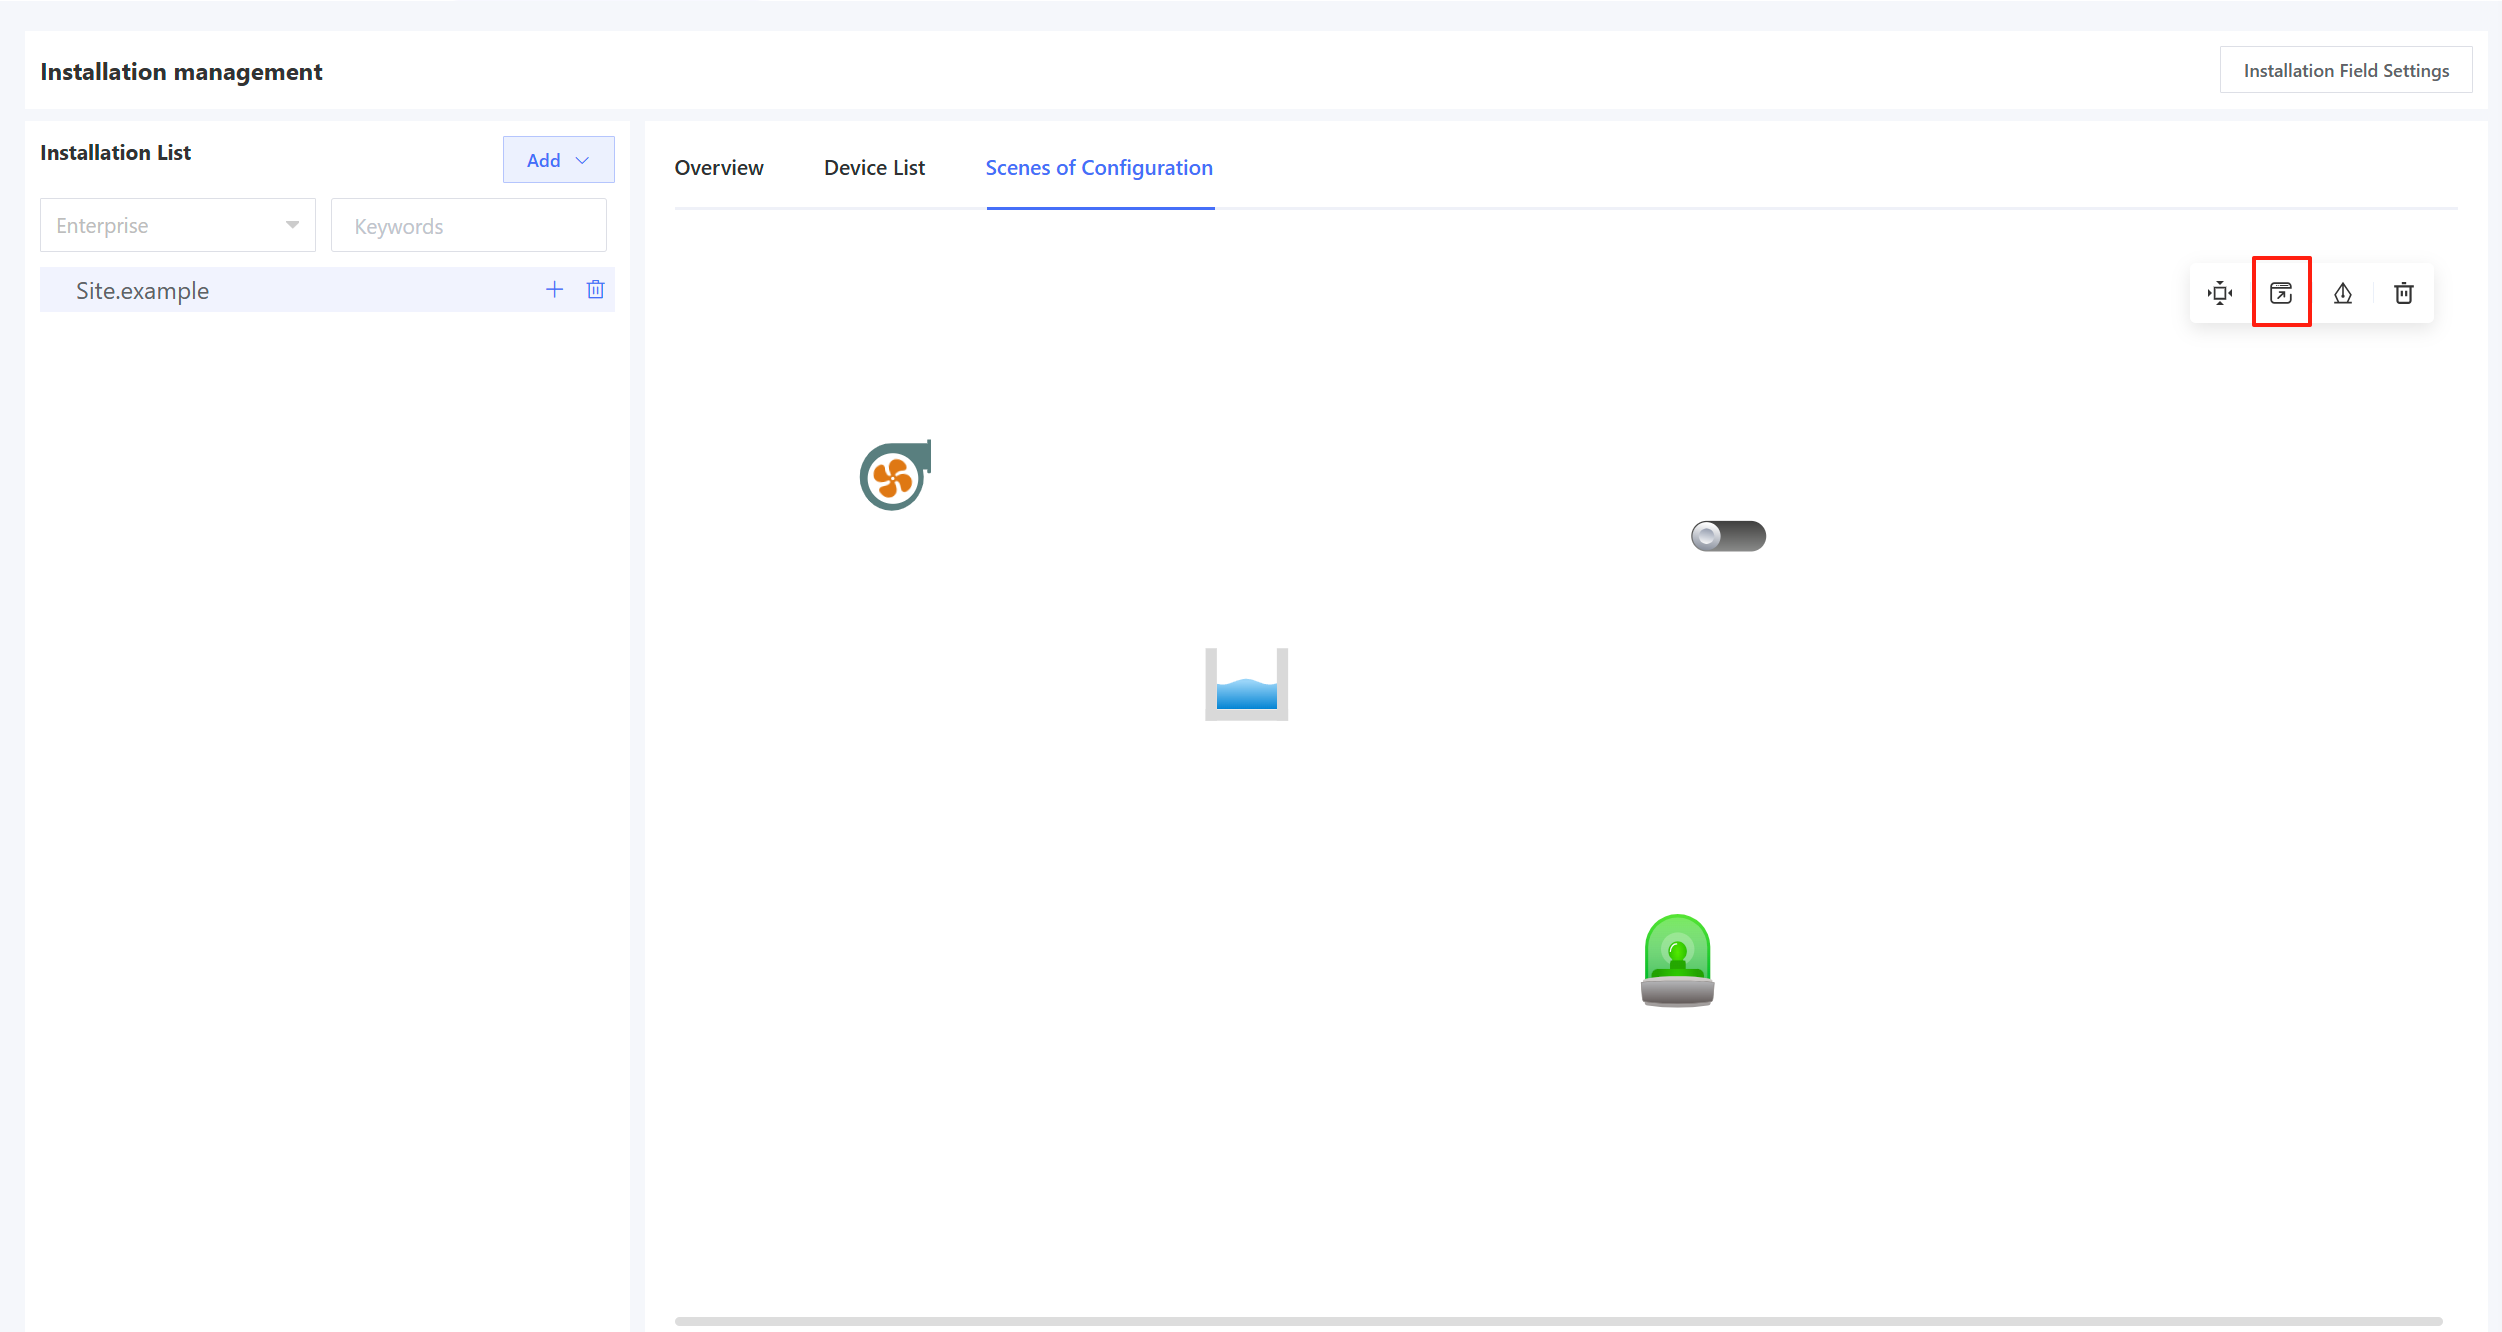
Task: Switch to the Overview tab
Action: click(x=719, y=168)
